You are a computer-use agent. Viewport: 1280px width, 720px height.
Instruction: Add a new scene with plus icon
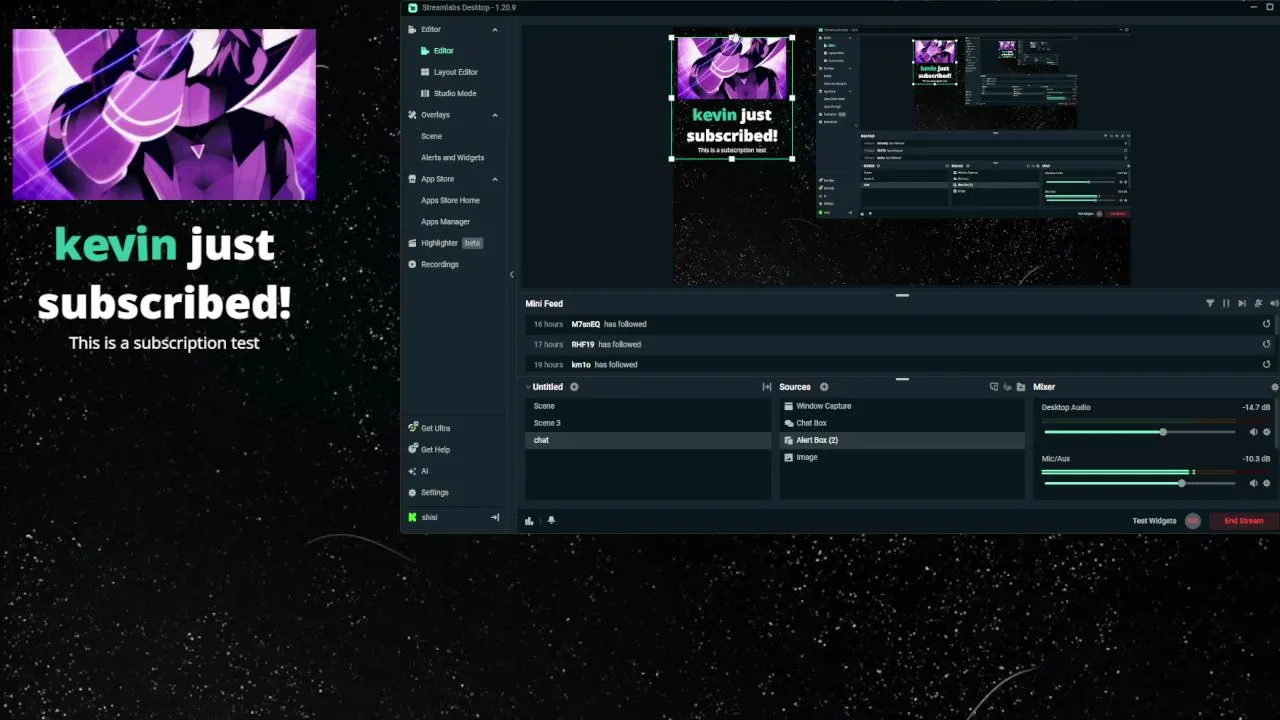click(x=574, y=387)
